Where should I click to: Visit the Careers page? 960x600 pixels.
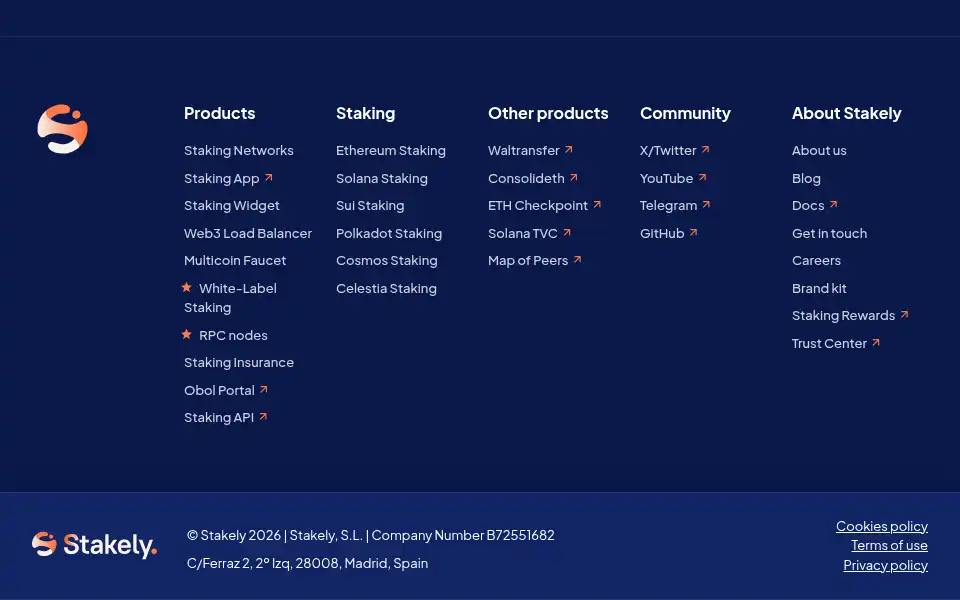tap(816, 261)
